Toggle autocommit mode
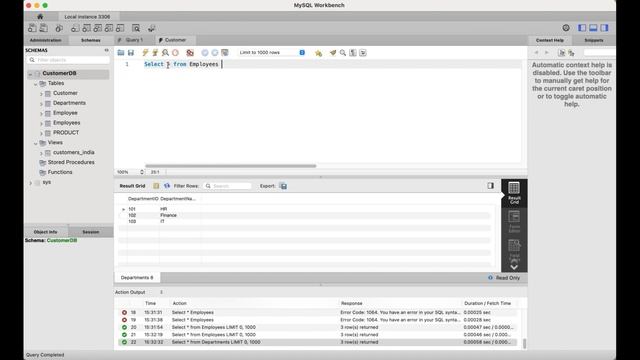 tap(224, 53)
